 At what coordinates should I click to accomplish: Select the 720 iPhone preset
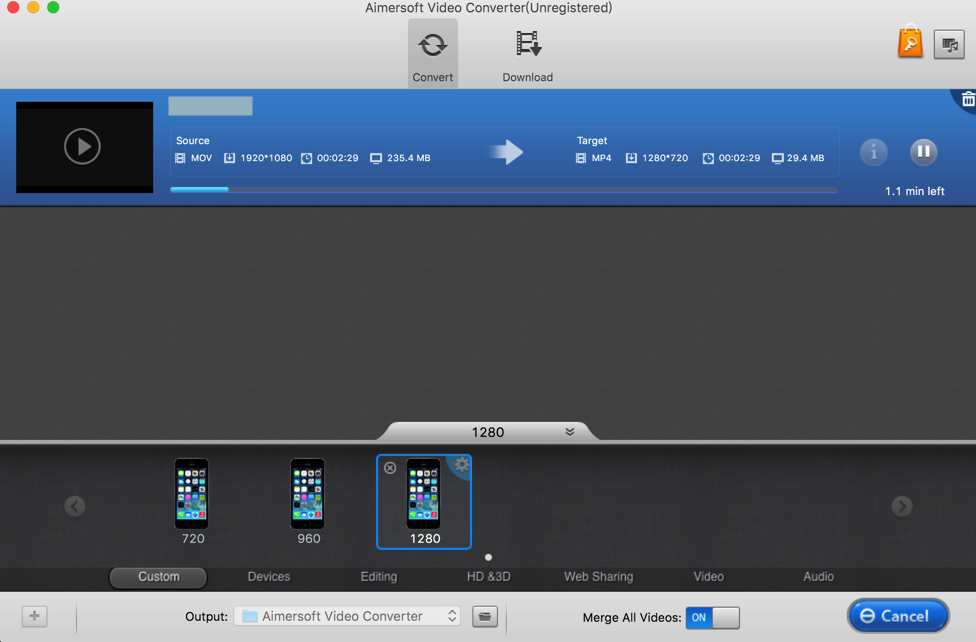192,501
